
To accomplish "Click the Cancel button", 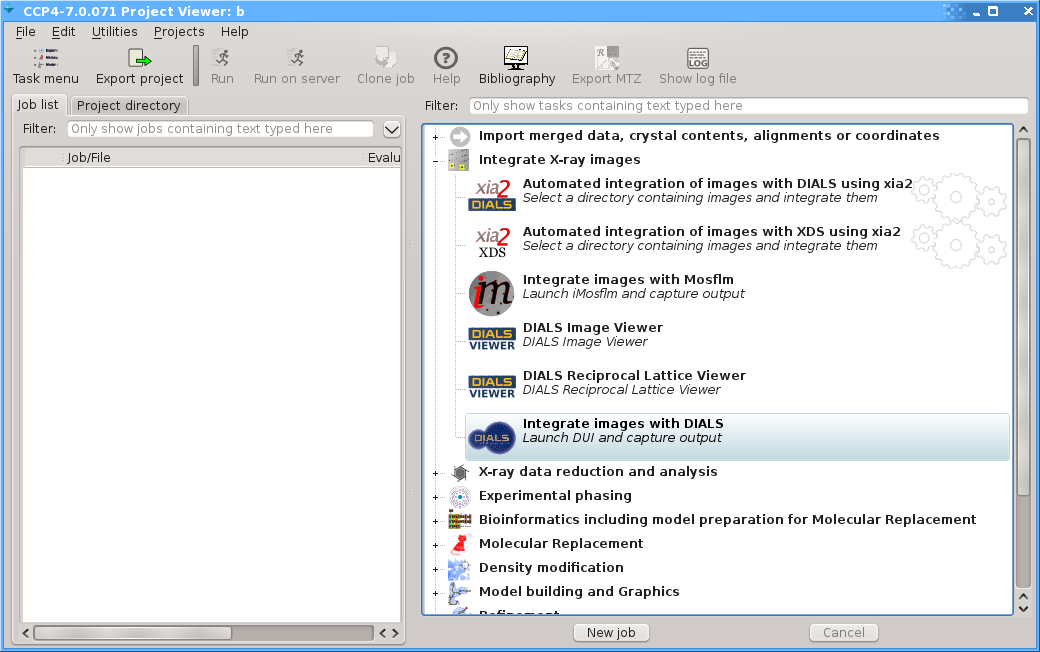I will 844,633.
